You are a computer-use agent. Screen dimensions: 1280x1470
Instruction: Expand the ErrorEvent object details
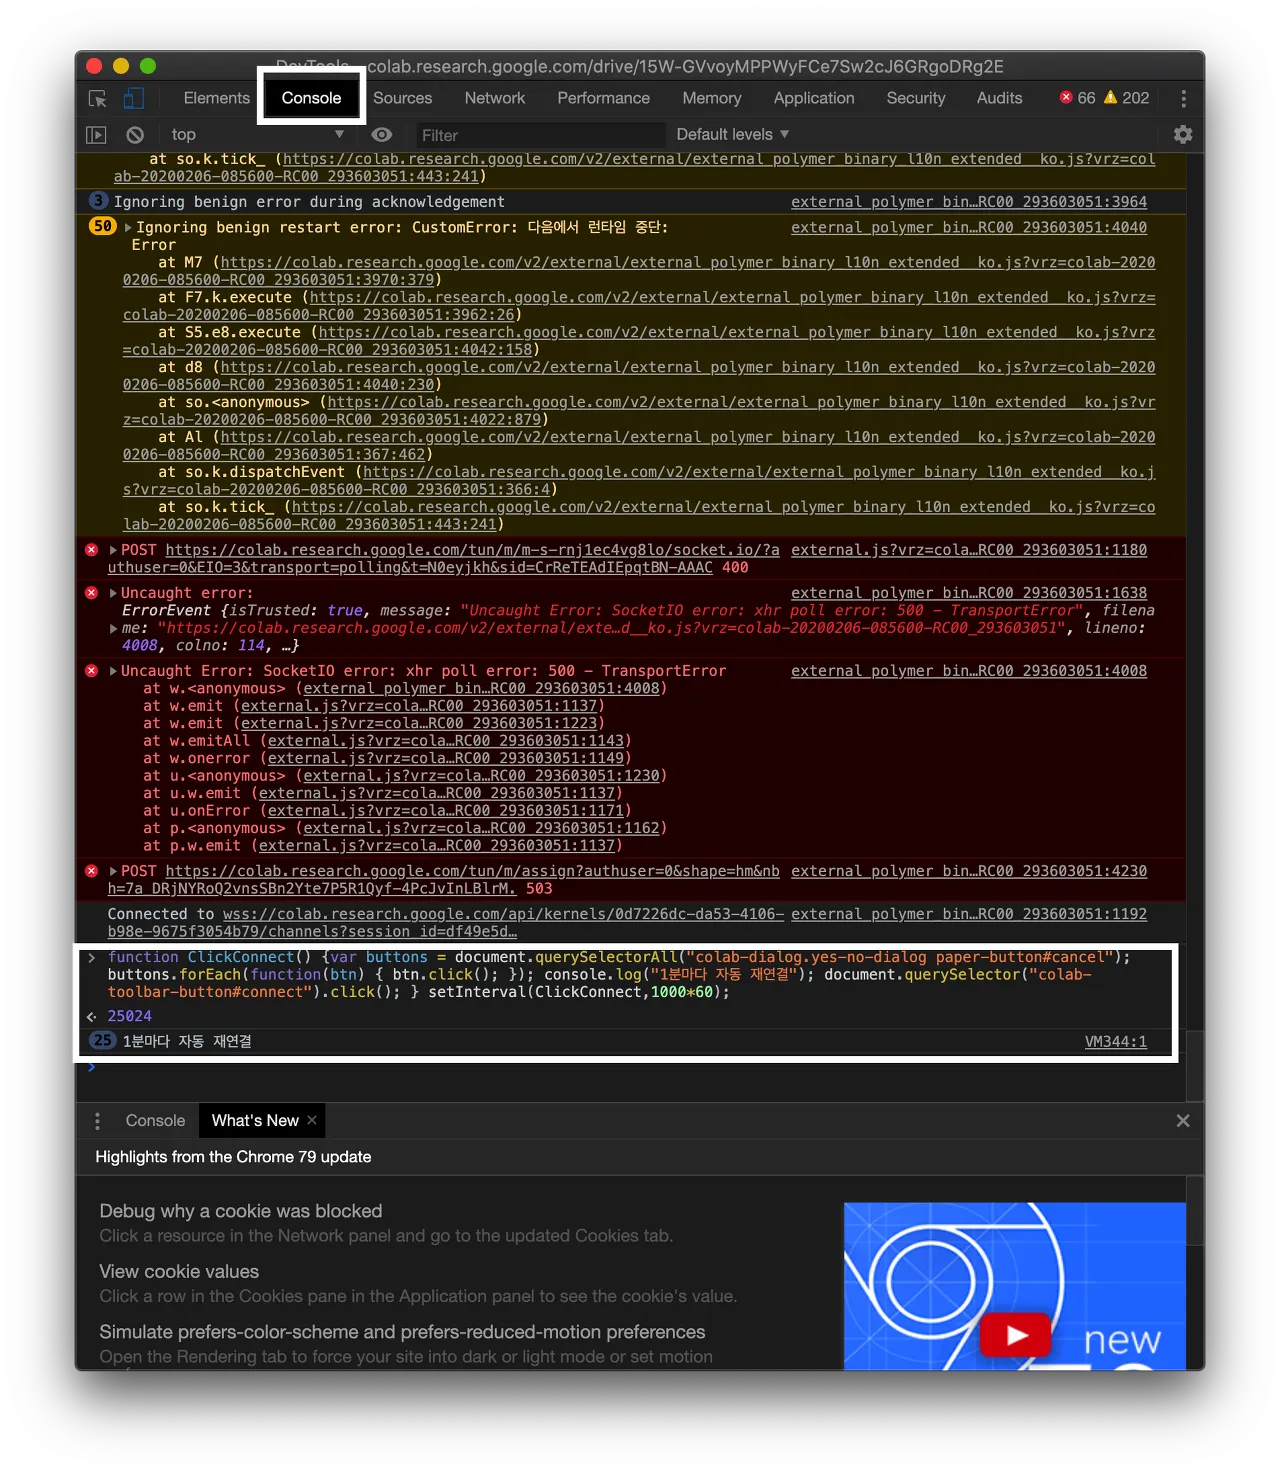pos(114,629)
